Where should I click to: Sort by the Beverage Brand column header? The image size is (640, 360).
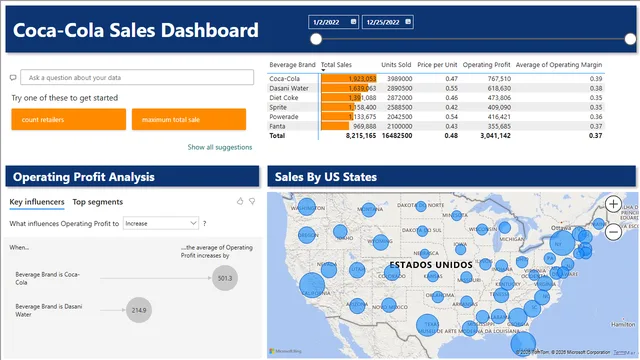tap(292, 64)
